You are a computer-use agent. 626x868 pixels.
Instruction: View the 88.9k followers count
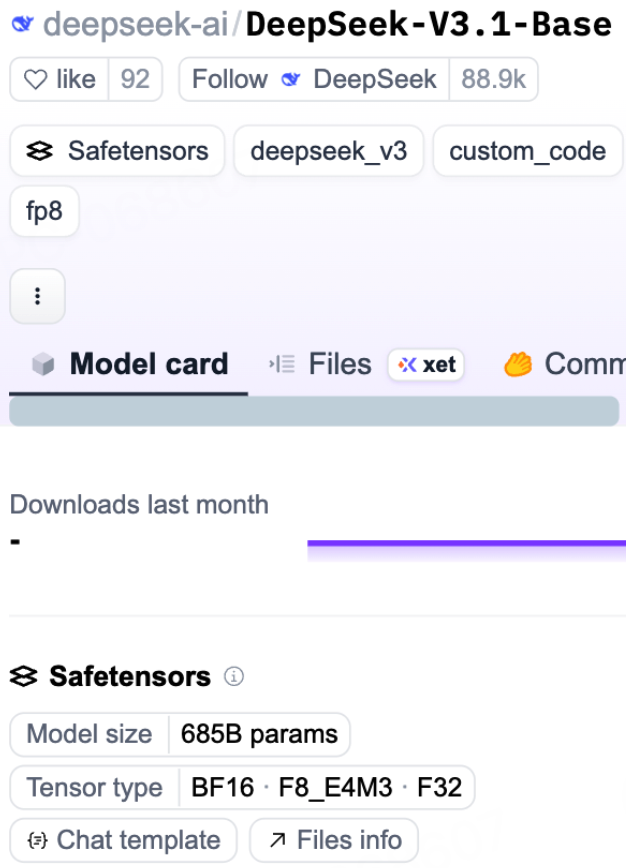tap(493, 80)
